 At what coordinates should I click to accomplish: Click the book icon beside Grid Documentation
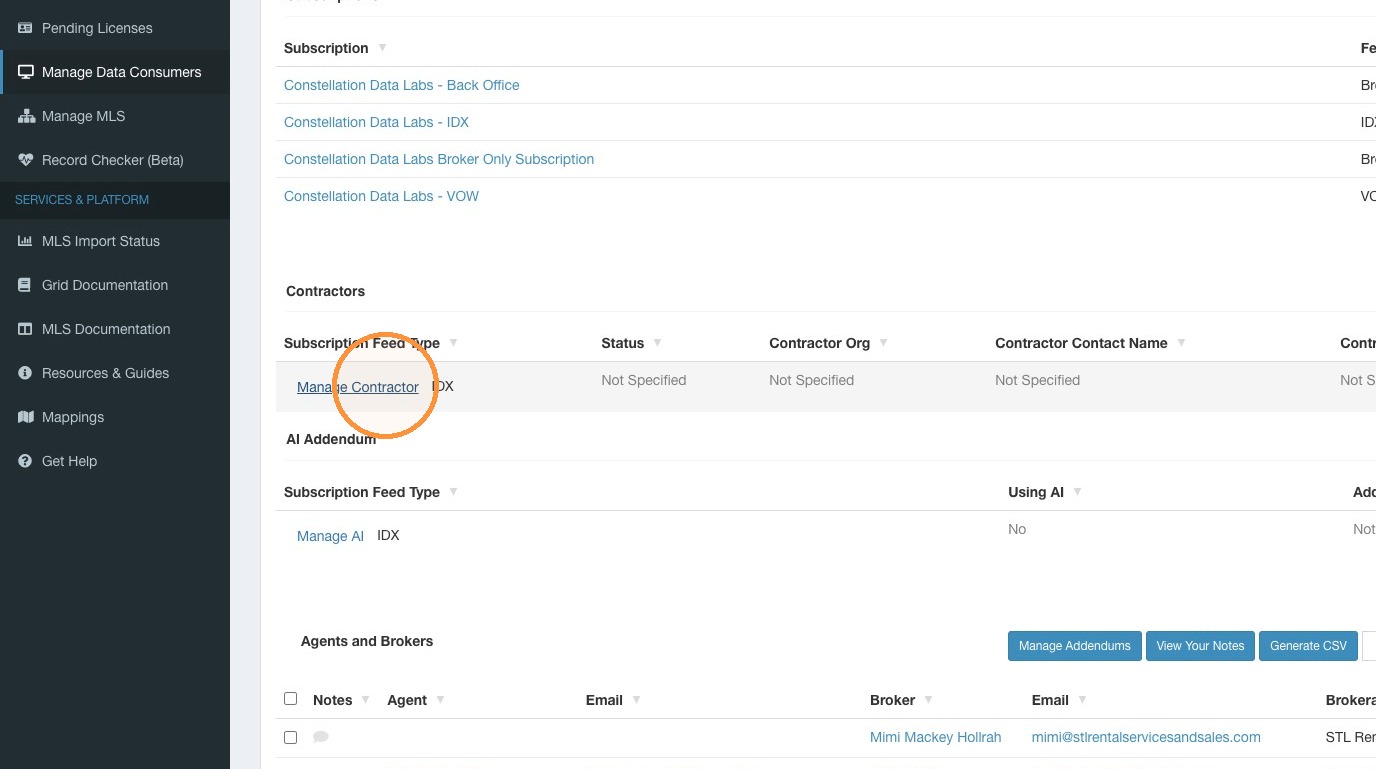tap(25, 285)
